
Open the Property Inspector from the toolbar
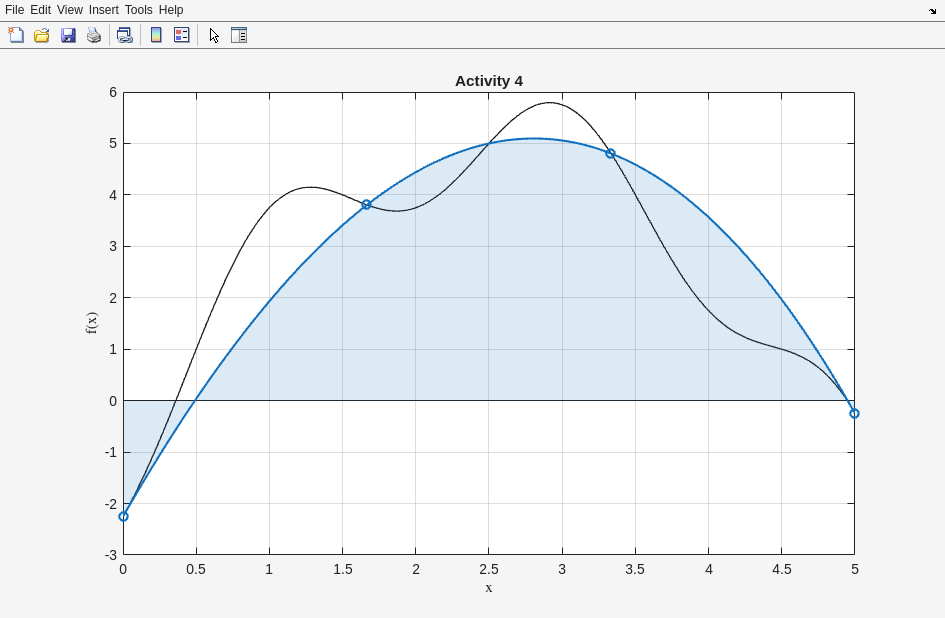coord(239,35)
